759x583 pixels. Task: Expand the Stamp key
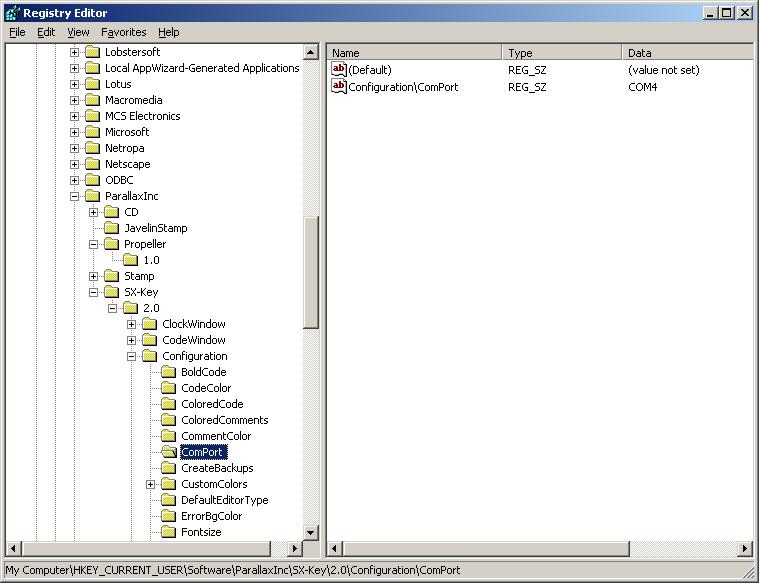93,276
